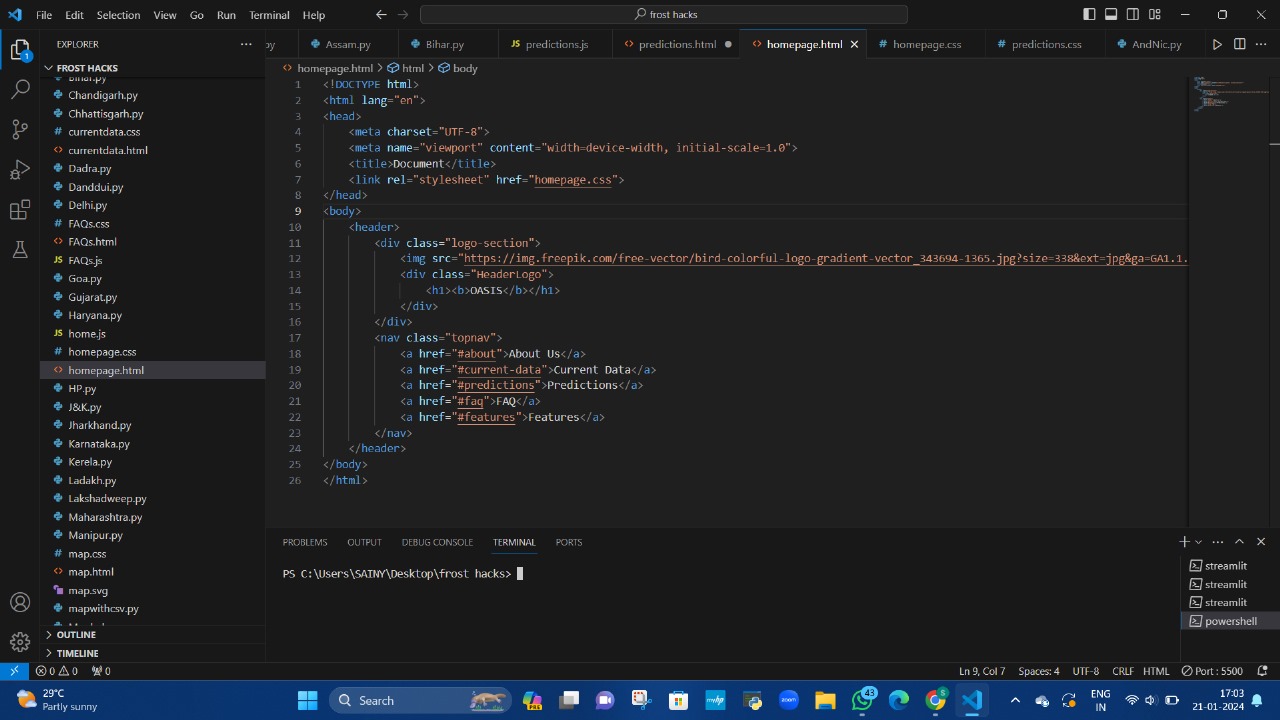Click the html breadcrumb item
Screen dimensions: 1280x720
click(407, 68)
